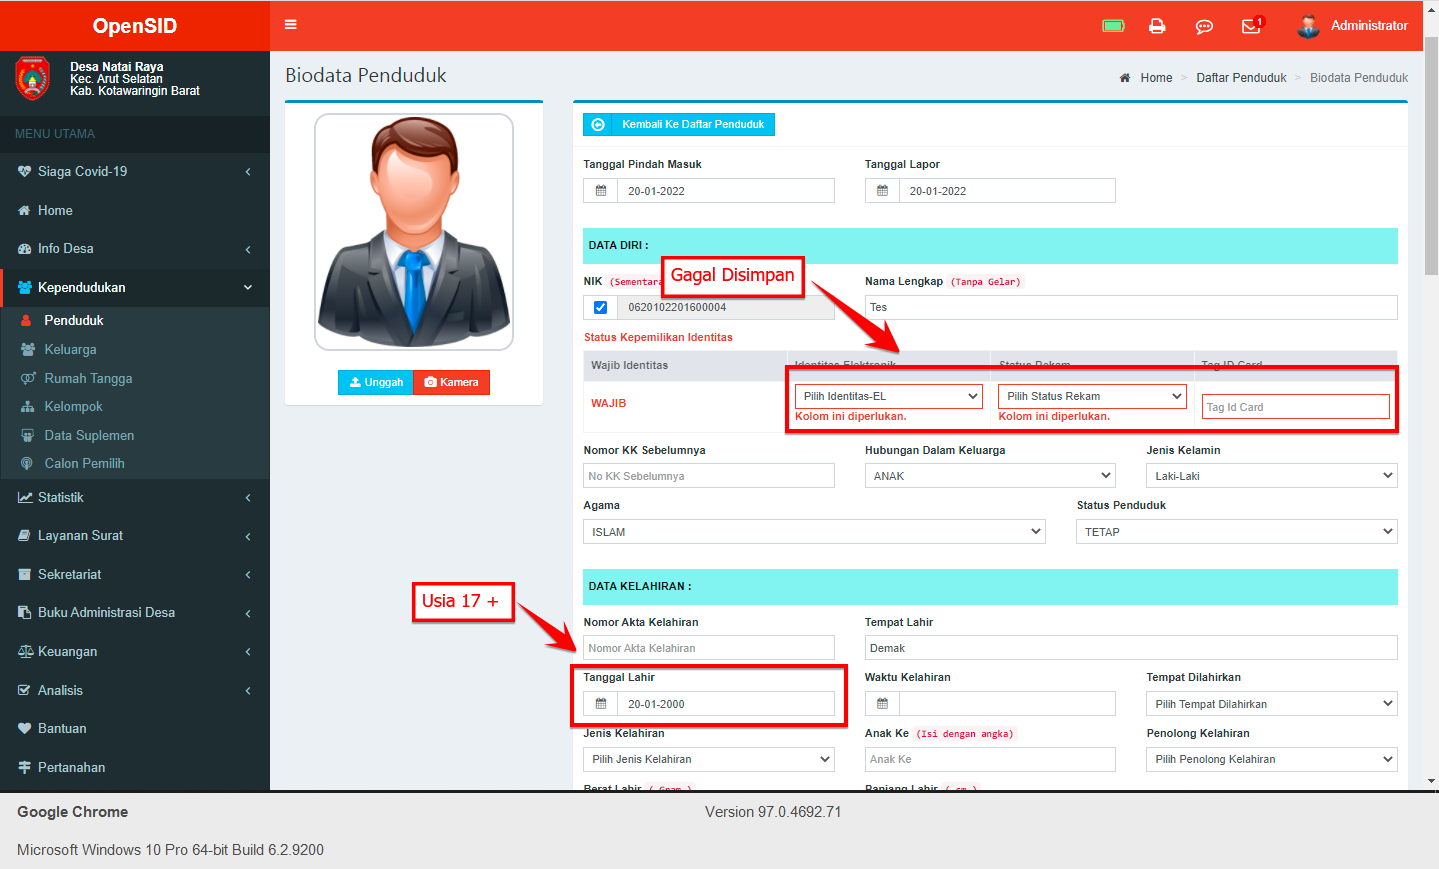Open Hubungan Dalam Keluarga dropdown
This screenshot has width=1439, height=869.
coord(990,476)
